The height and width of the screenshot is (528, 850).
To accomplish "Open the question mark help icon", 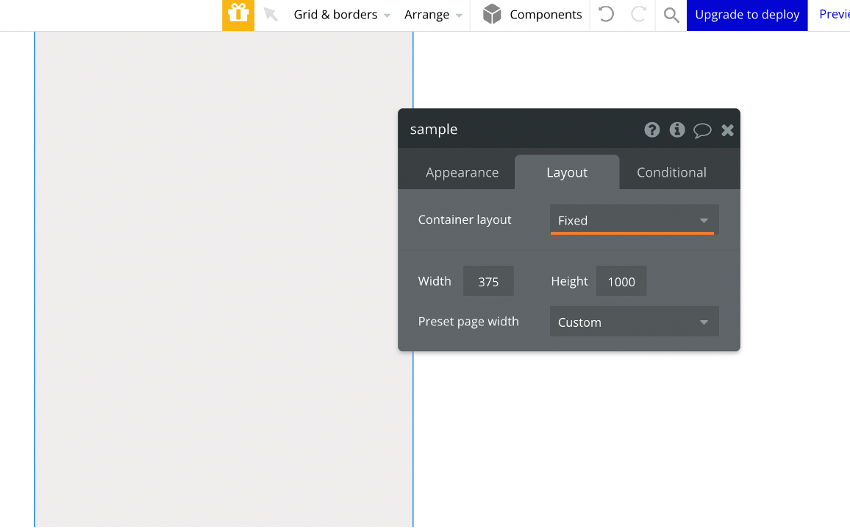I will pyautogui.click(x=652, y=130).
